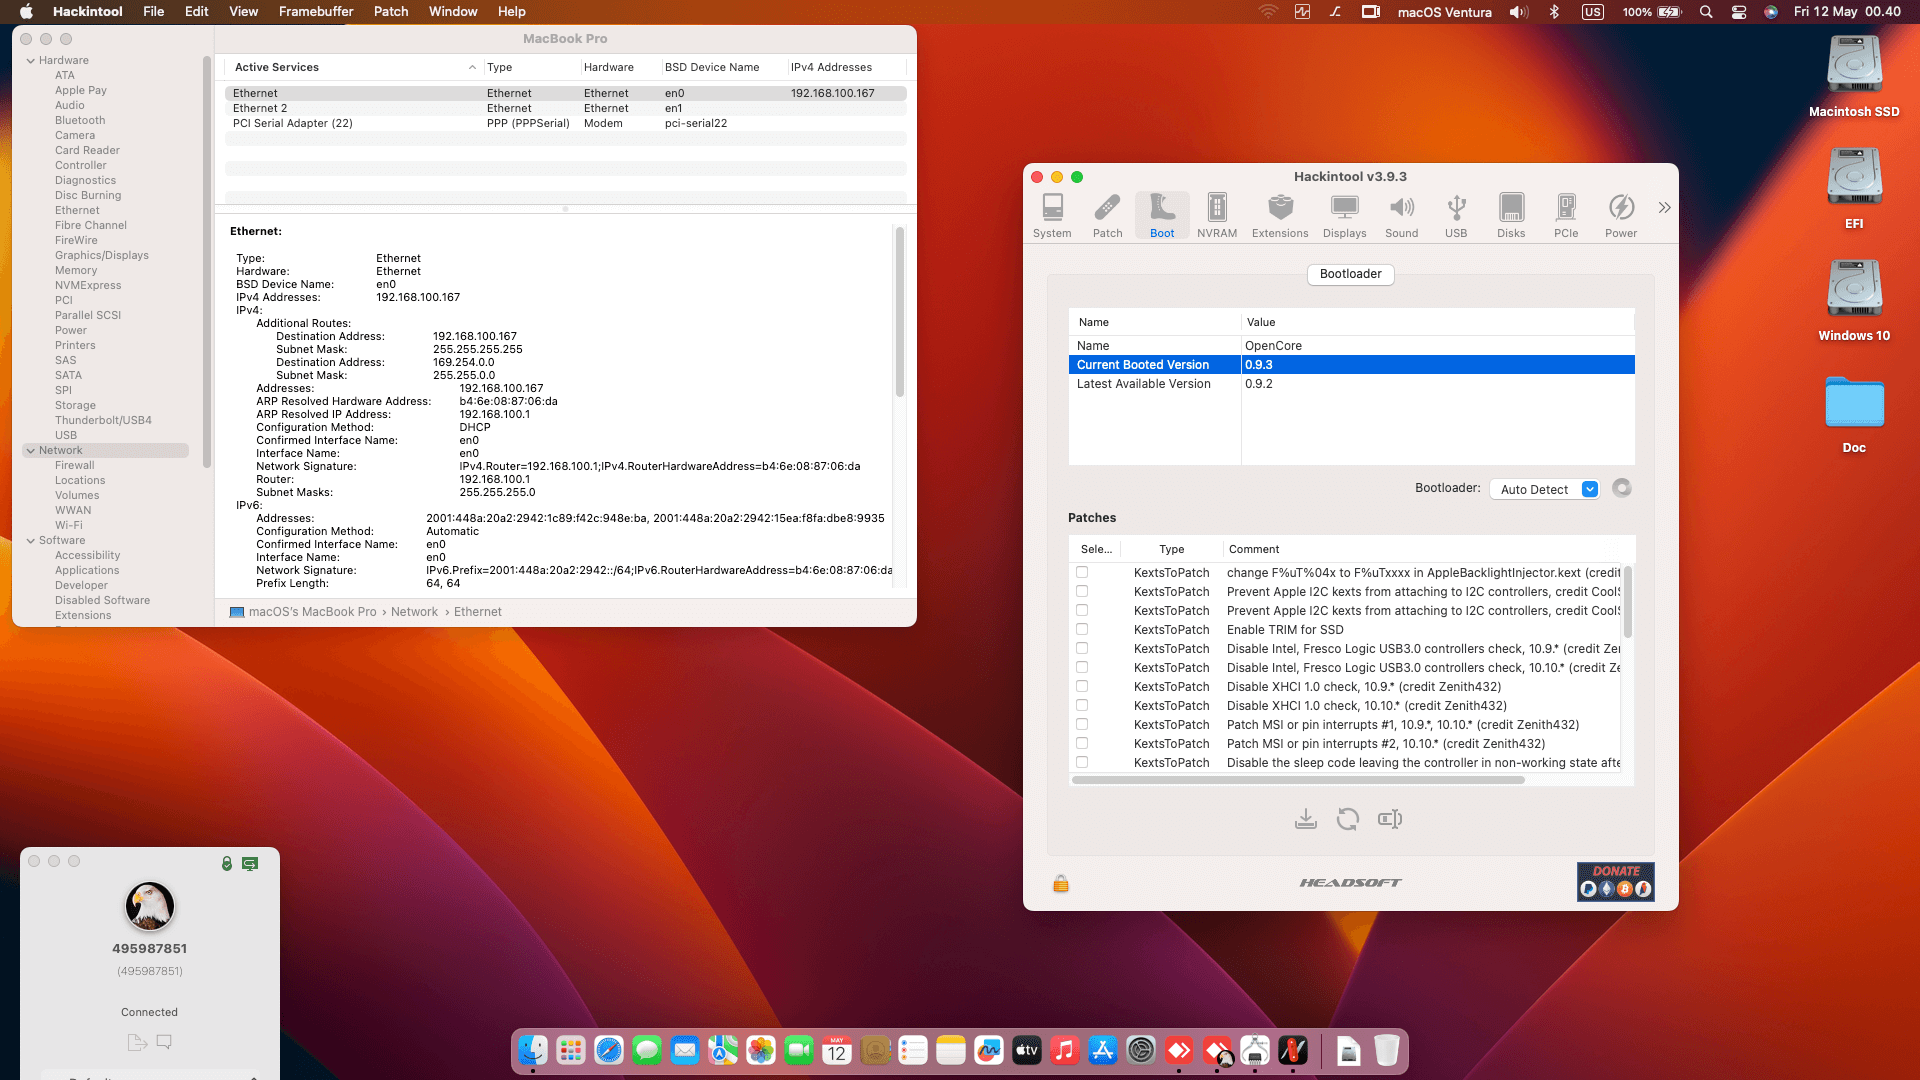
Task: Open the System tab in Hackintool
Action: (x=1051, y=212)
